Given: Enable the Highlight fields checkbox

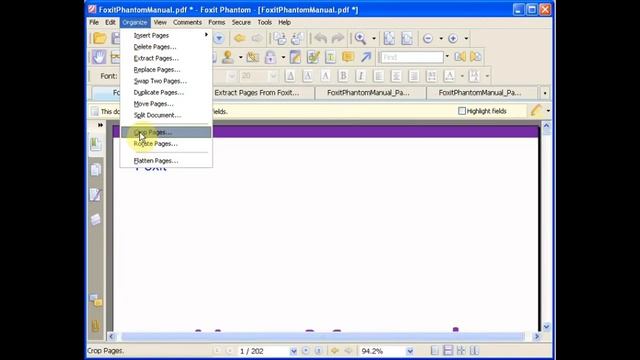Looking at the screenshot, I should click(462, 111).
